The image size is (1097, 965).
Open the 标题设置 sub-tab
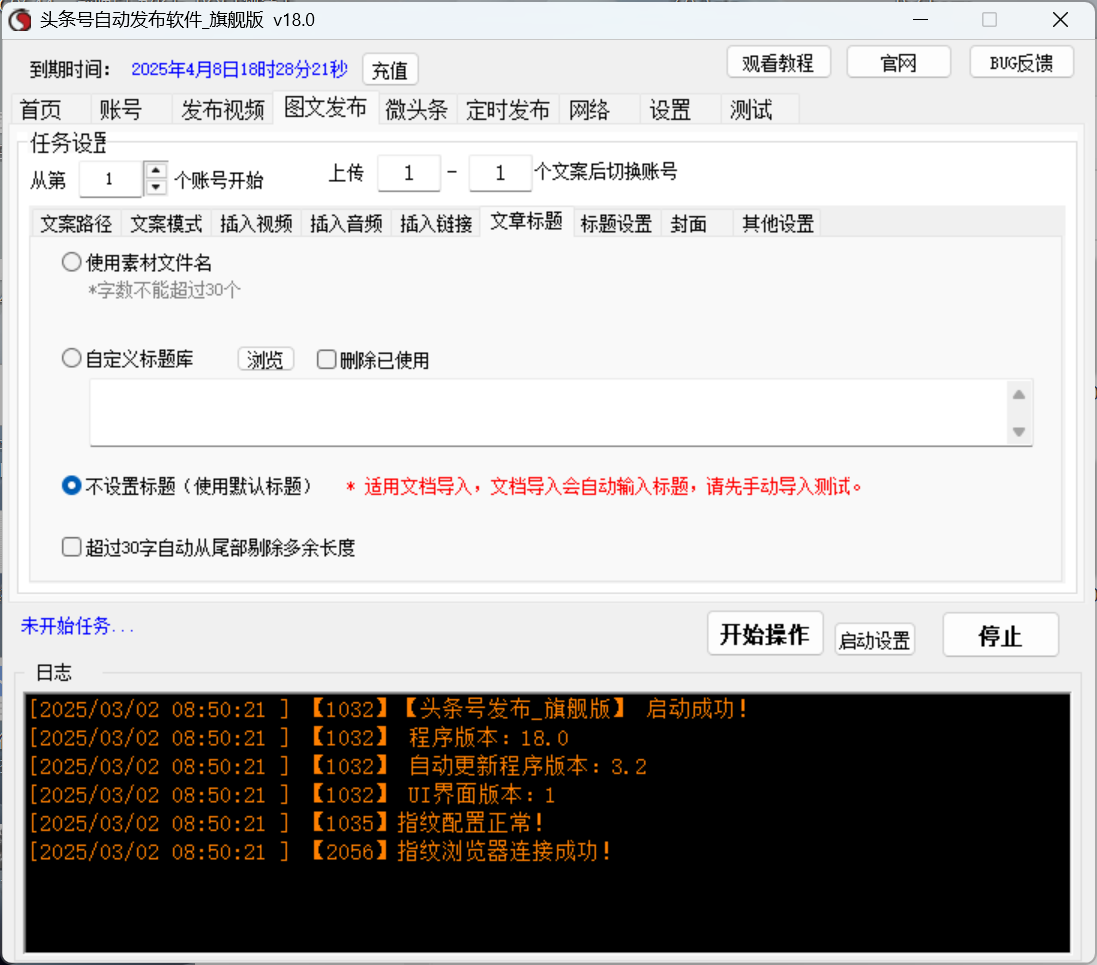[x=616, y=224]
